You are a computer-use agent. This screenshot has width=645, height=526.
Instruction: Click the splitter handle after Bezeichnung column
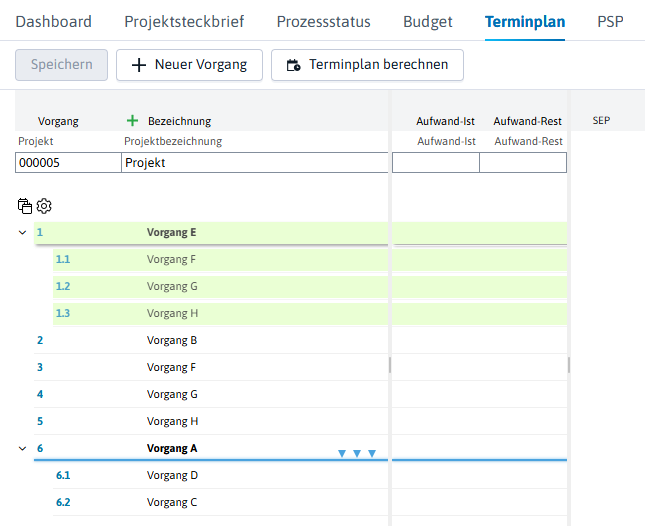coord(390,365)
